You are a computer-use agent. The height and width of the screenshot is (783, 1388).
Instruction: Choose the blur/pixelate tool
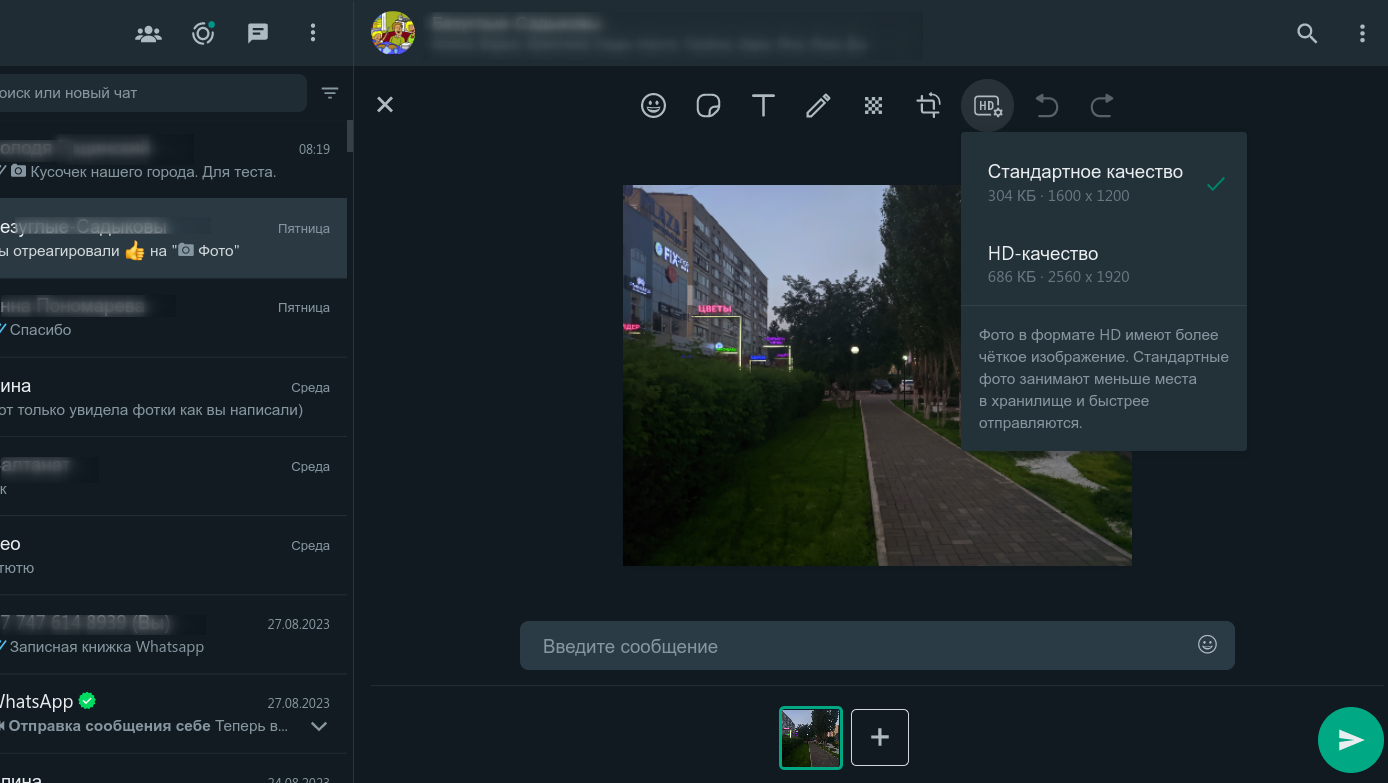[x=873, y=105]
